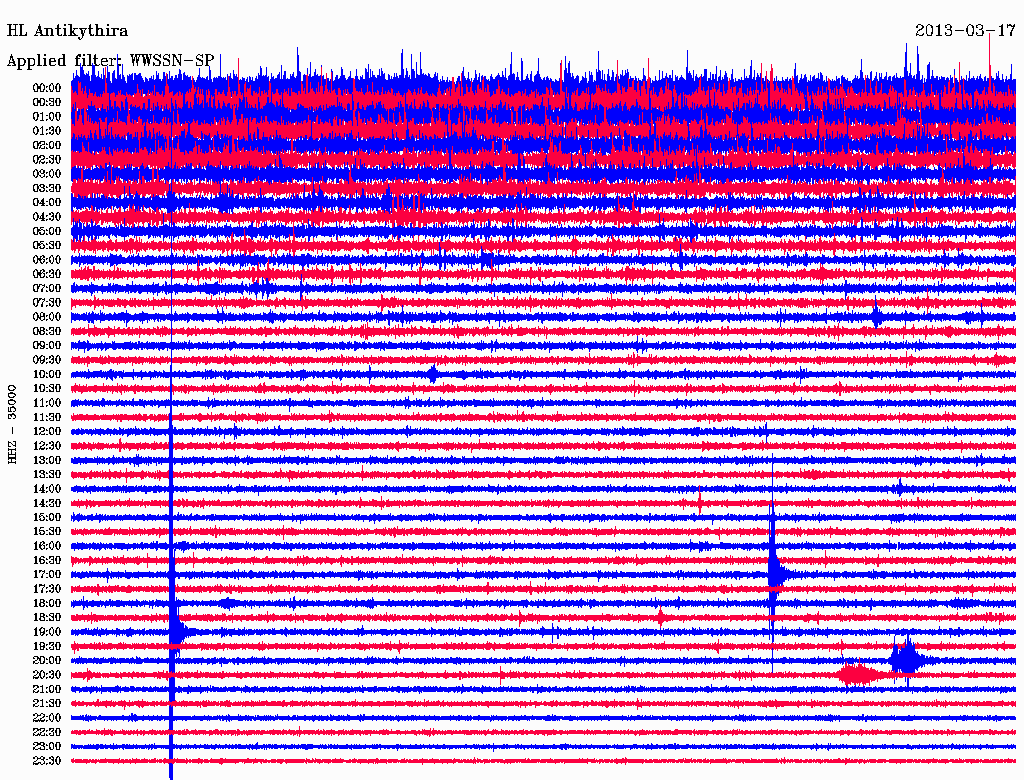This screenshot has height=780, width=1024.
Task: Select the 19:00 time label
Action: 47,632
